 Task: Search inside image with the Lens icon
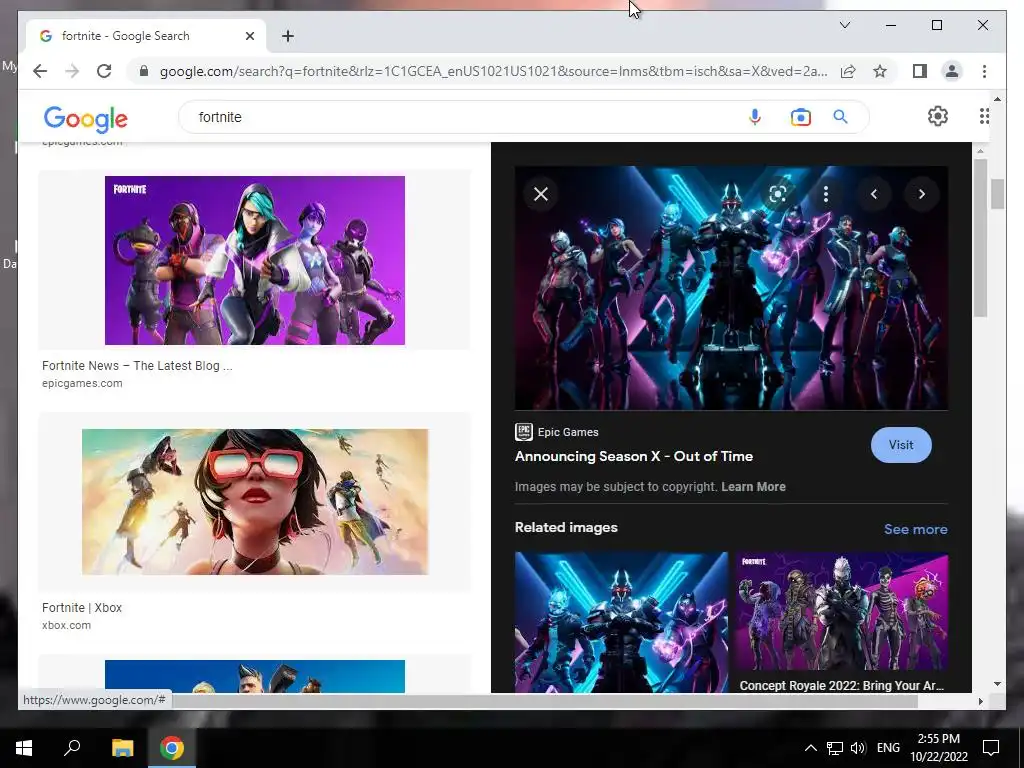pos(777,194)
